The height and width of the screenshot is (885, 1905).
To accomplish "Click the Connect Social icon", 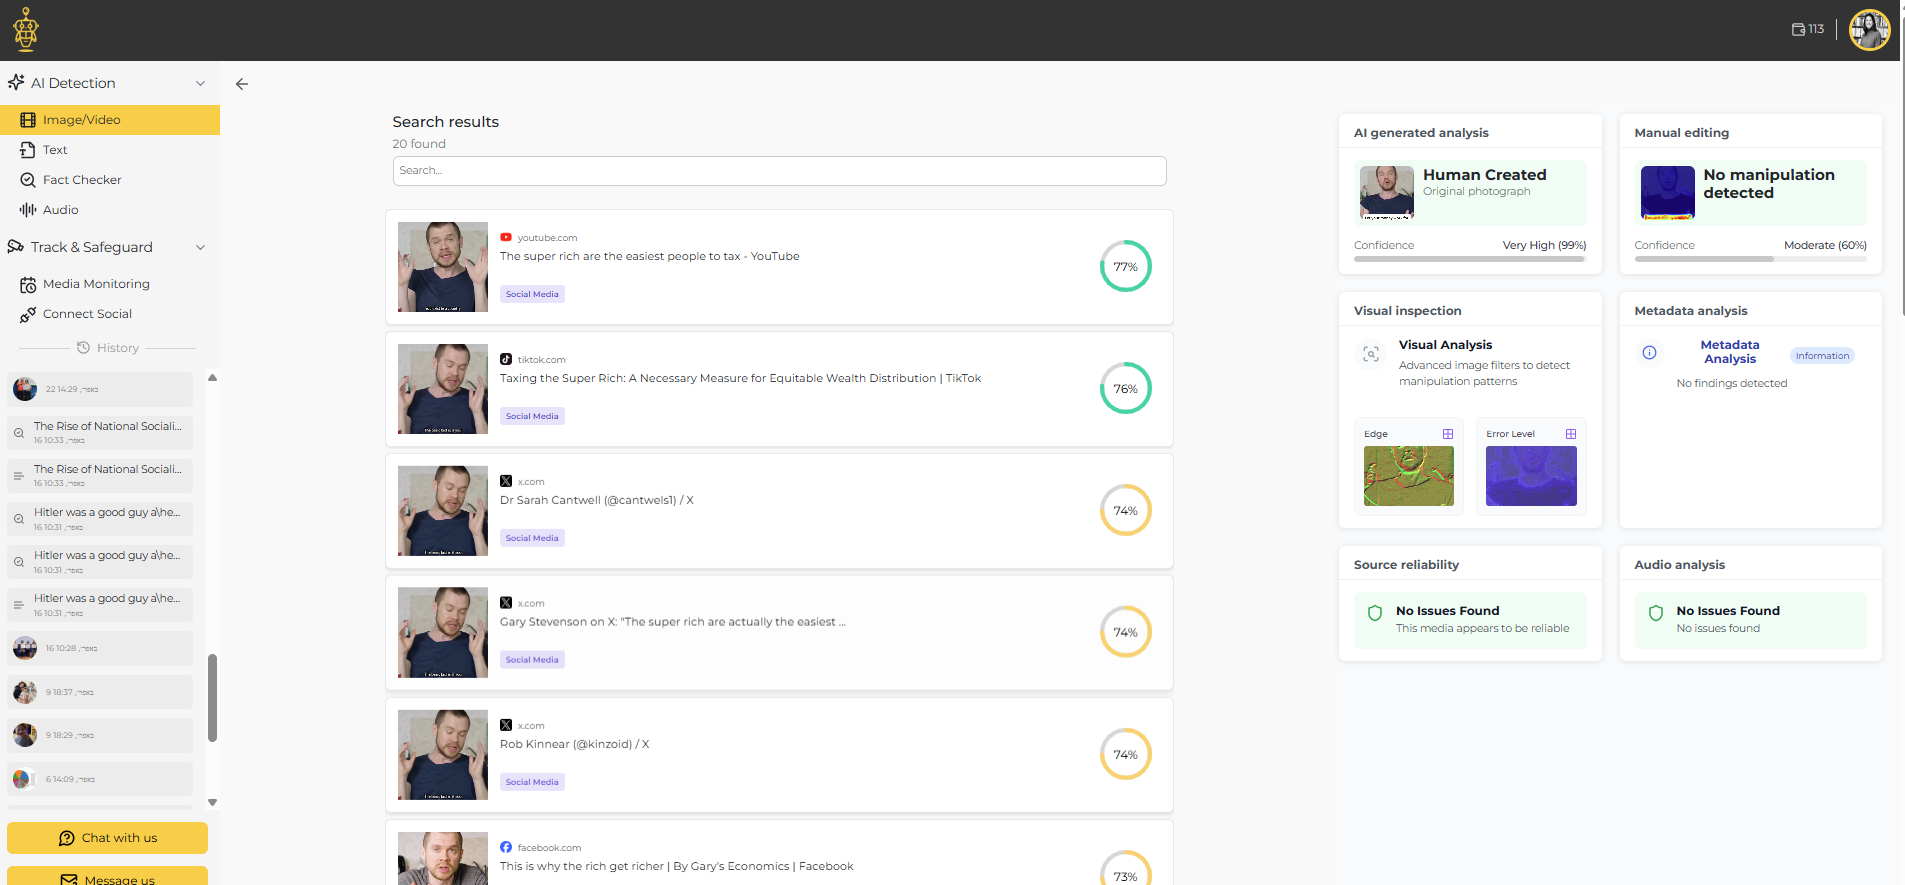I will (28, 315).
